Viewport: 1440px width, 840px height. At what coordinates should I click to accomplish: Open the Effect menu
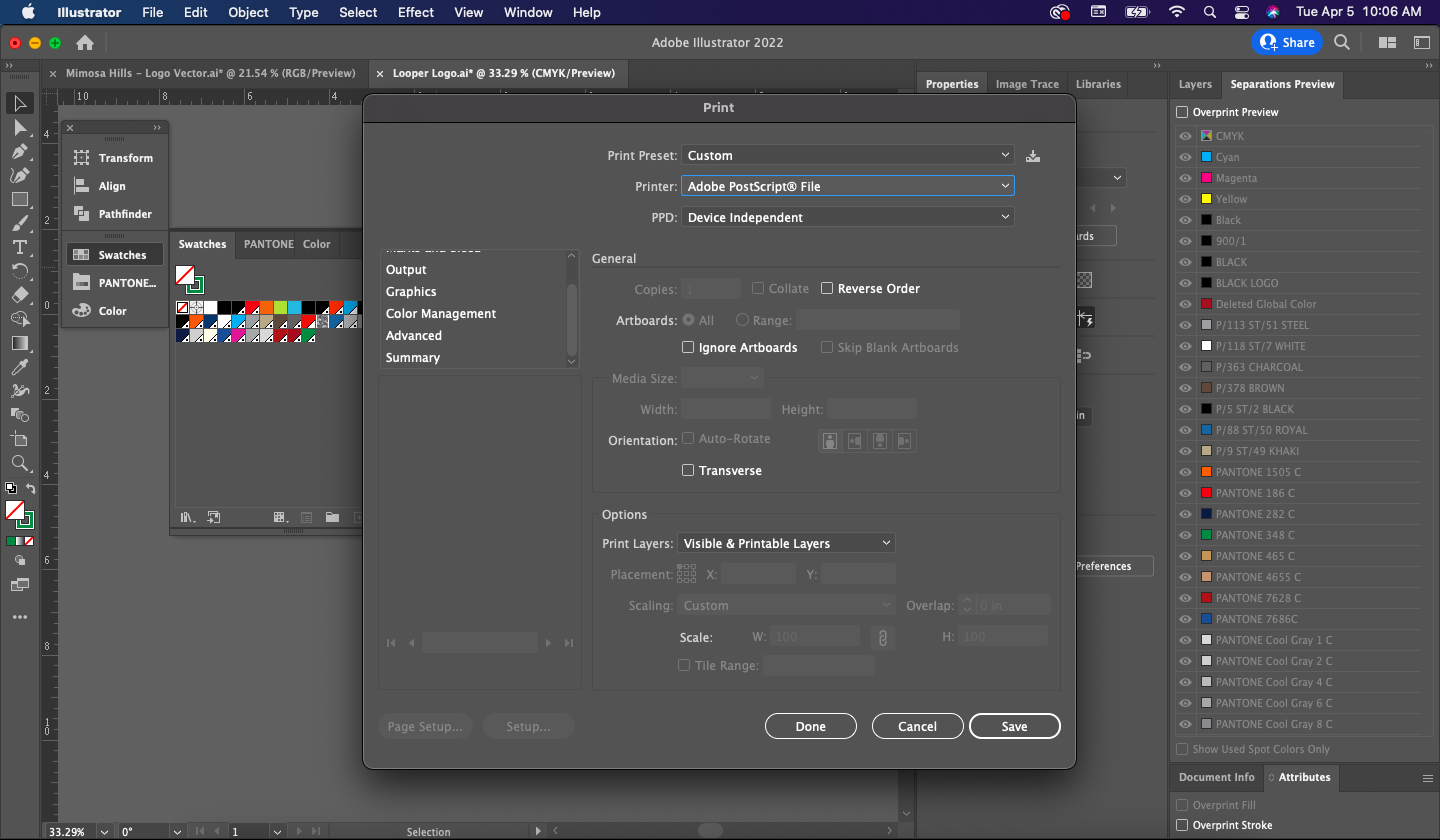point(416,12)
